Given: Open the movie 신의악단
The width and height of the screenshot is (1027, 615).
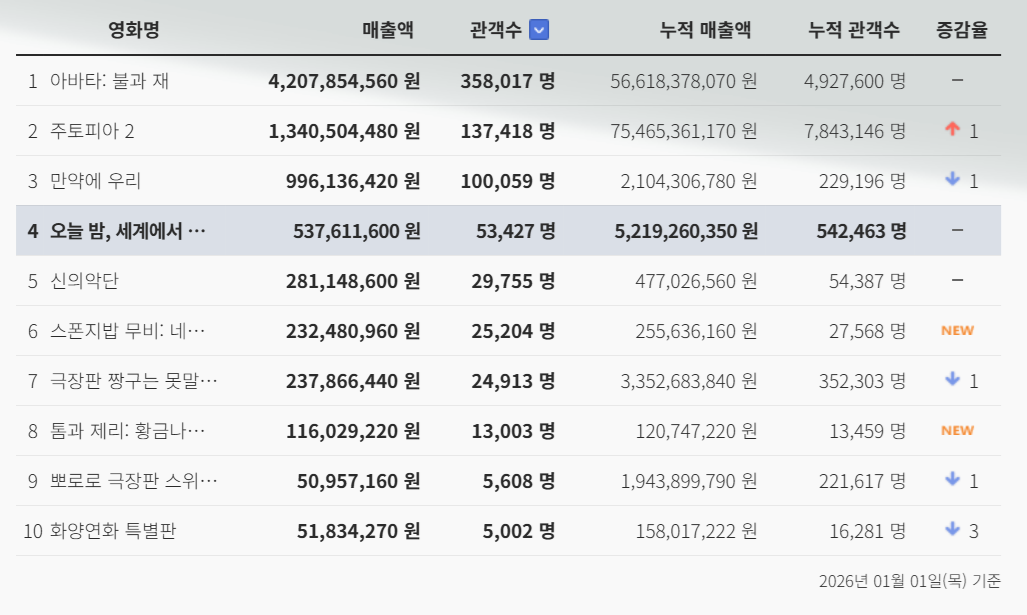Looking at the screenshot, I should pos(84,281).
